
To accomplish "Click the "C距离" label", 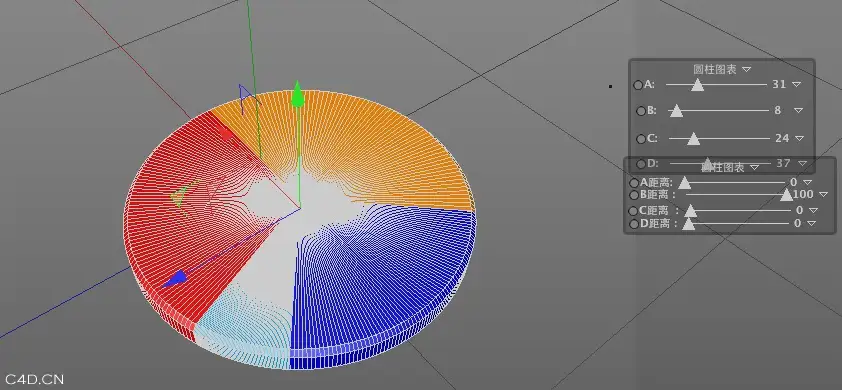I will click(x=654, y=211).
